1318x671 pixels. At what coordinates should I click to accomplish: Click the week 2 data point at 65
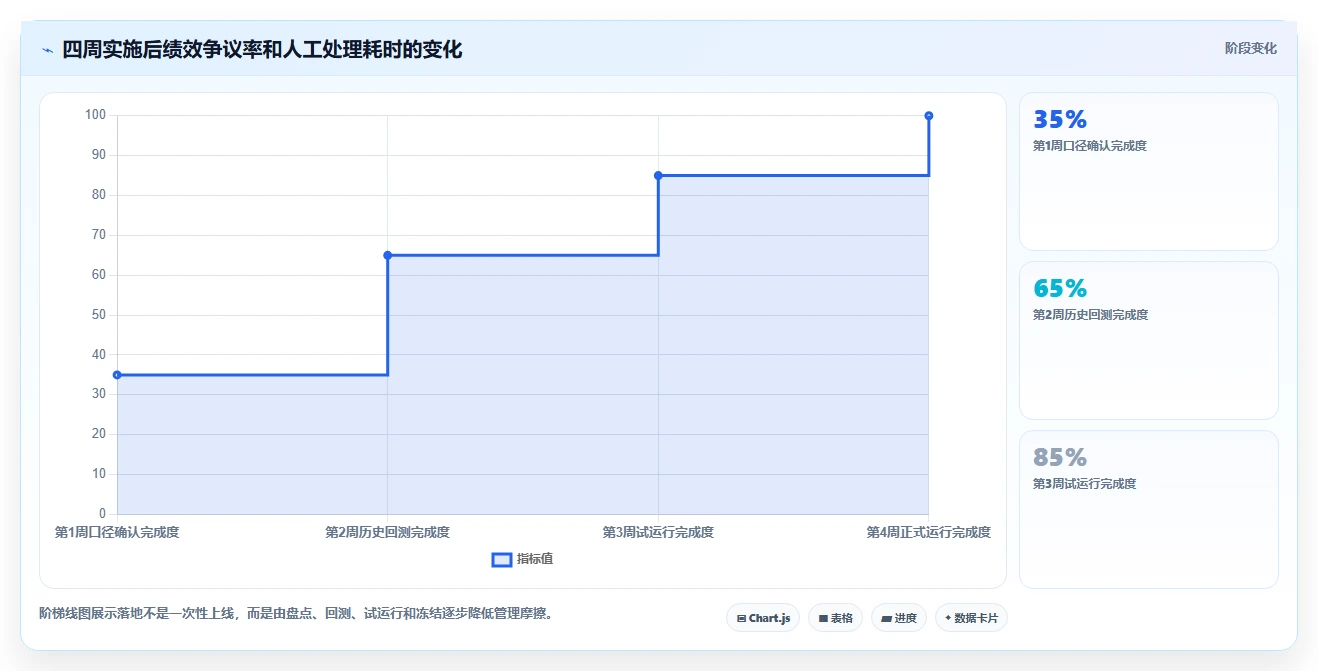pos(387,255)
